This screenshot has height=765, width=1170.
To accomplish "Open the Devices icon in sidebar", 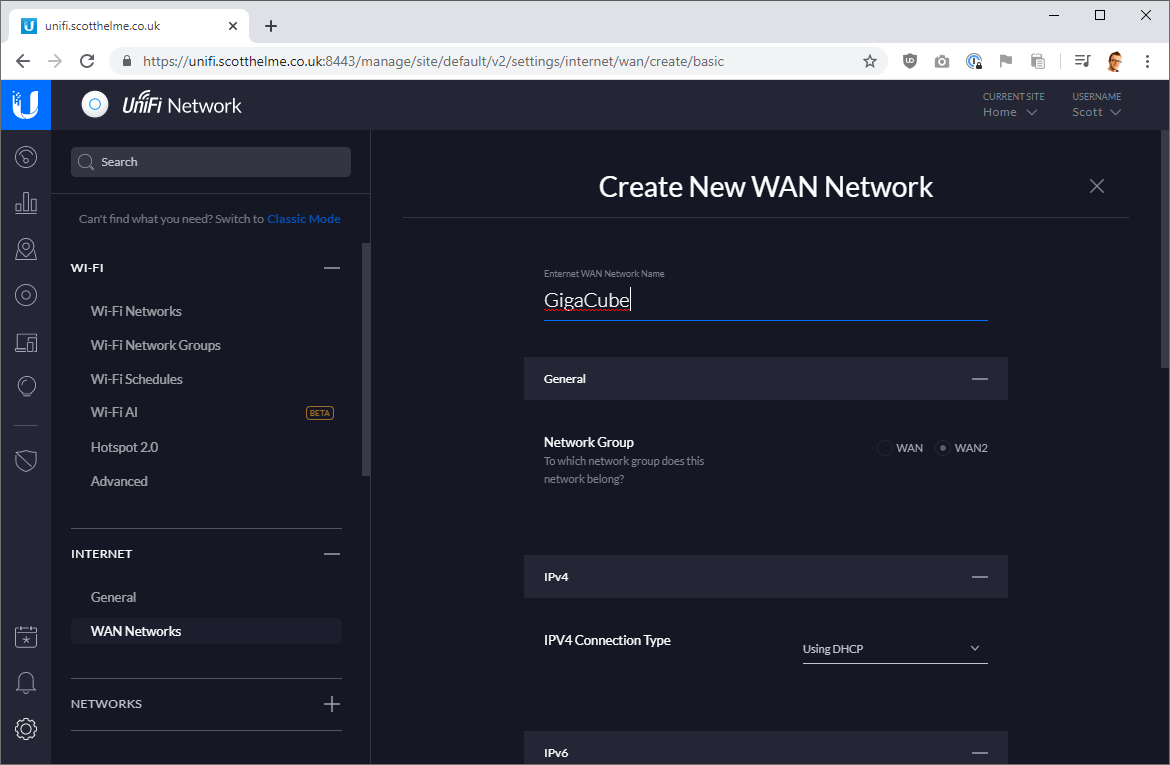I will [26, 295].
